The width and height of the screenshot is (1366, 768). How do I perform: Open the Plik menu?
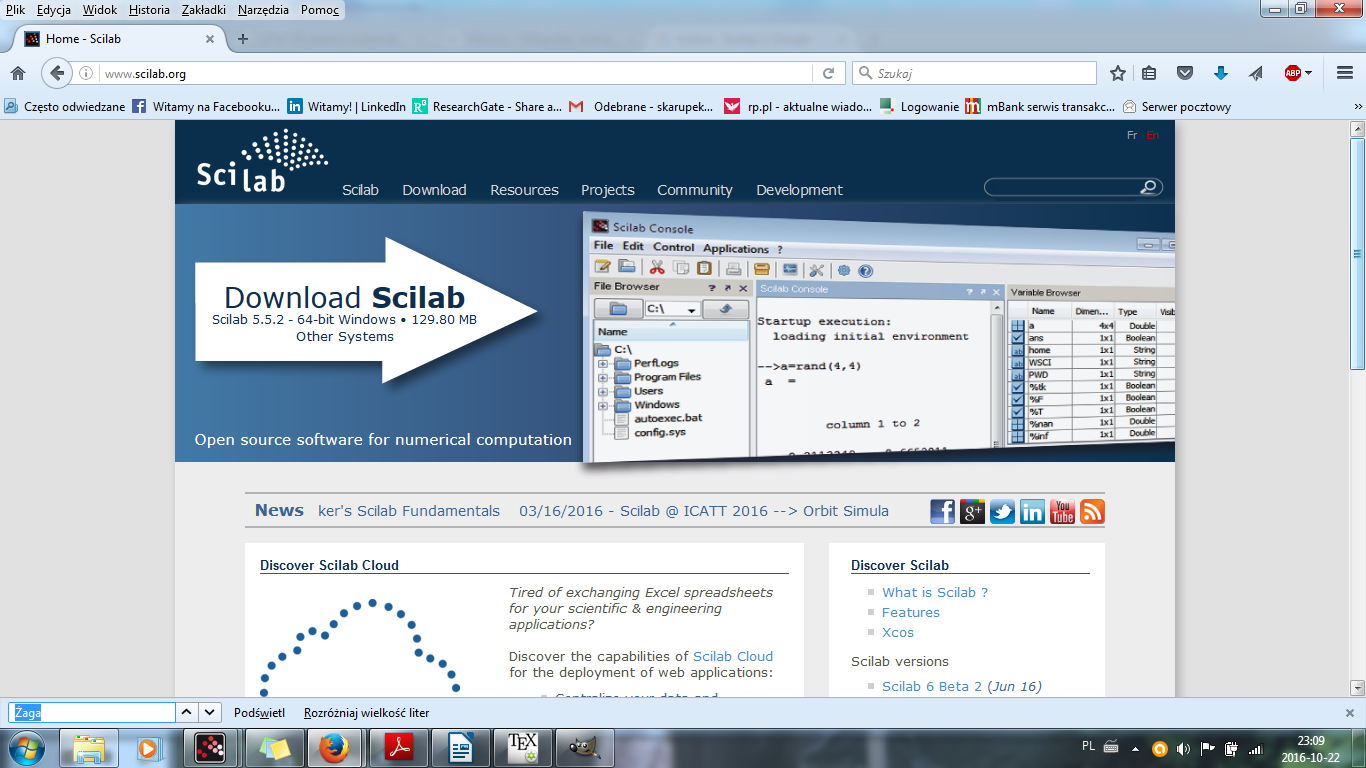(x=15, y=10)
